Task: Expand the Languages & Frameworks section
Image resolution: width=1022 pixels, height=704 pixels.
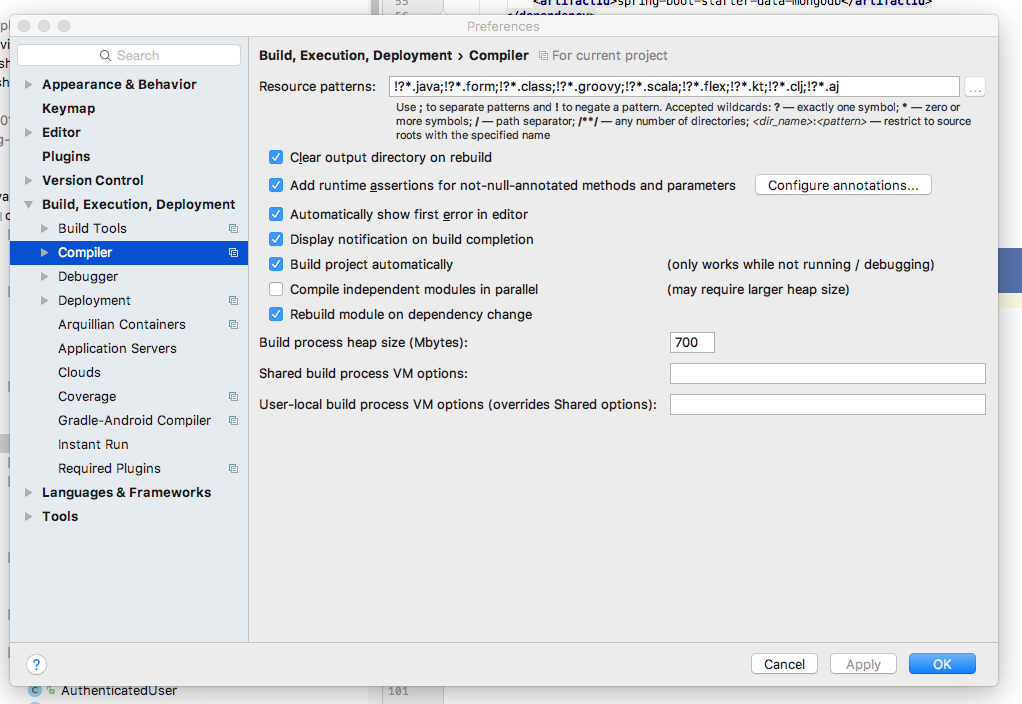Action: click(29, 493)
